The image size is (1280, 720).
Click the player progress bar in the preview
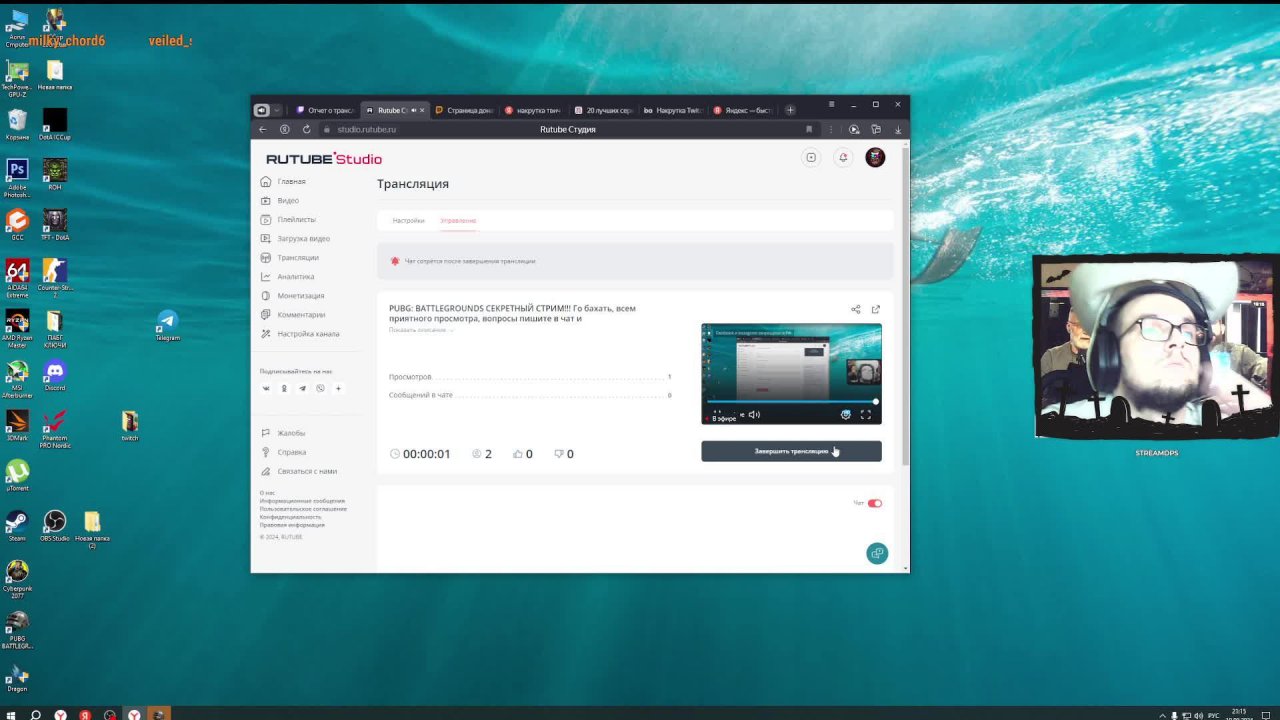[791, 402]
